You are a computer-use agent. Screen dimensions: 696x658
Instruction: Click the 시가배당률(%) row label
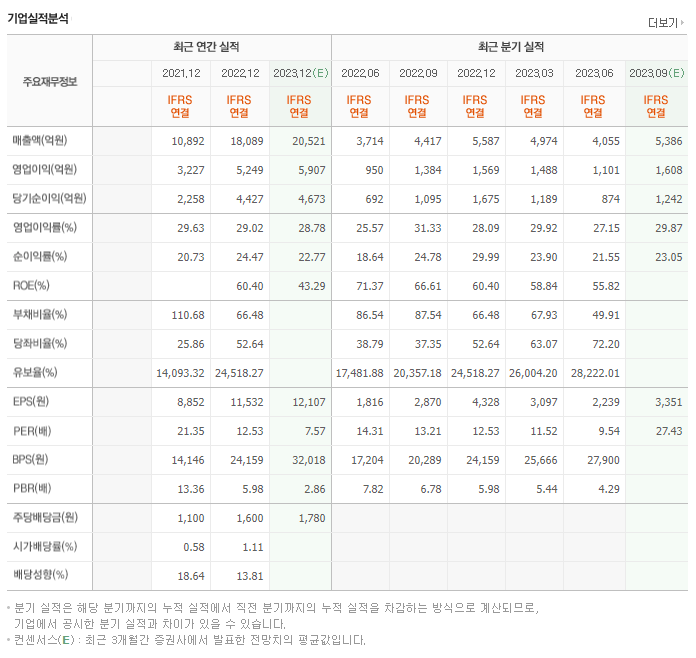point(45,547)
